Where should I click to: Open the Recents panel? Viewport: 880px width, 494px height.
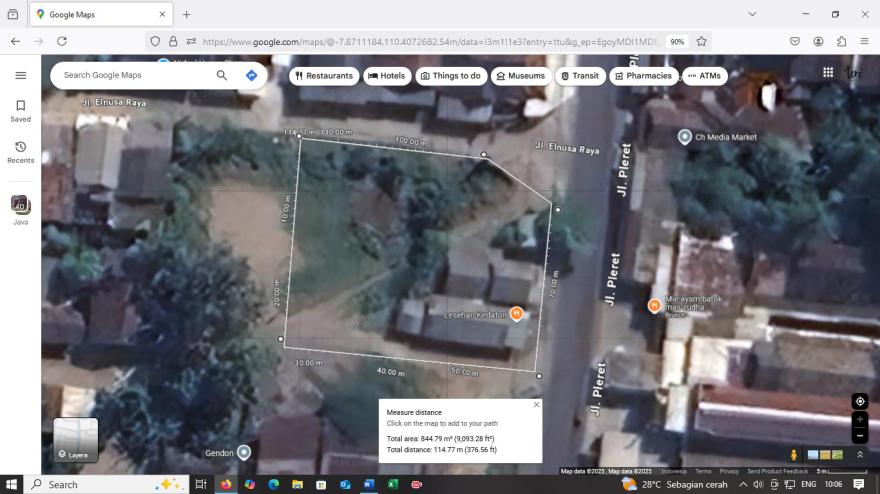[20, 152]
